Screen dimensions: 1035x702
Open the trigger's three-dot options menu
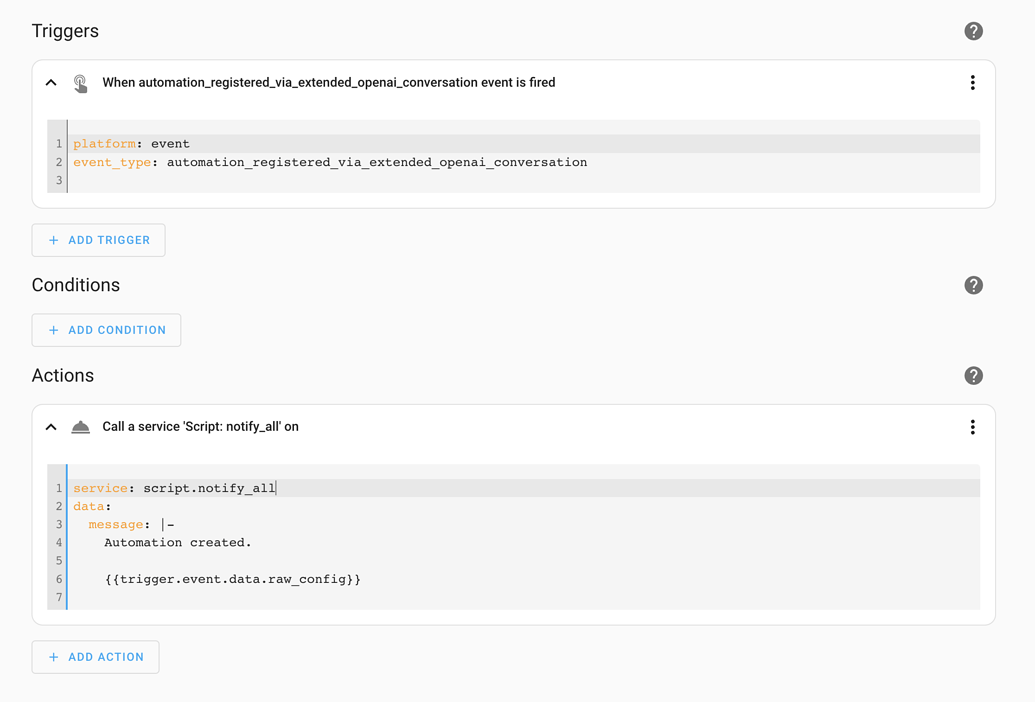point(972,82)
